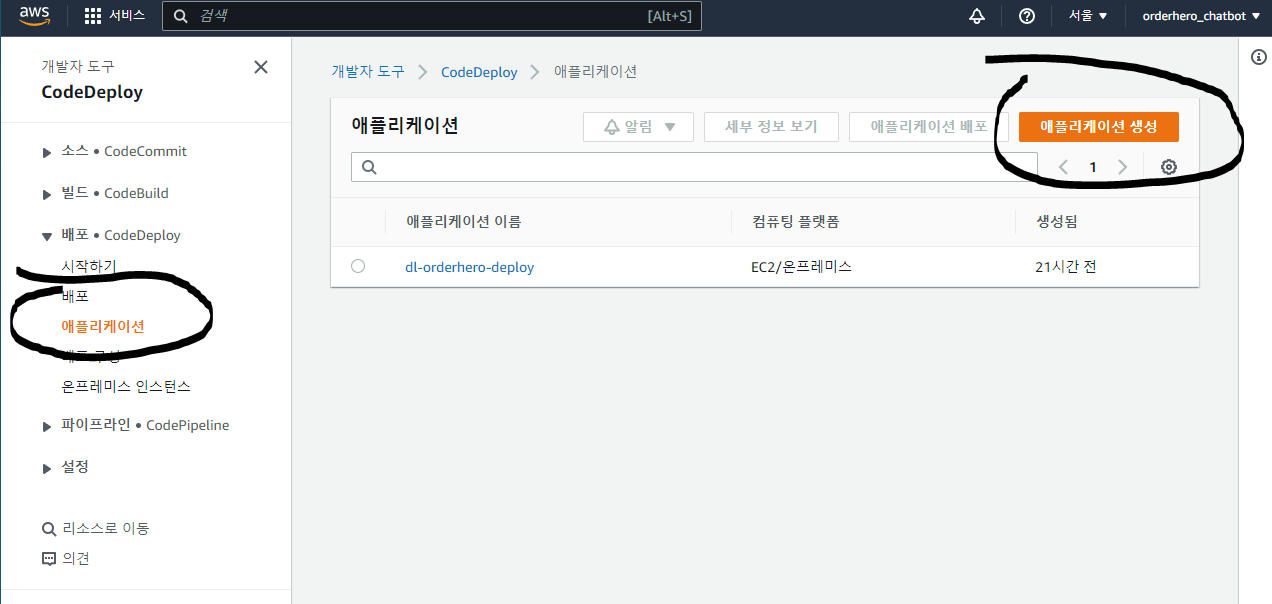1272x604 pixels.
Task: Open the orderhero_chatbot account menu
Action: coord(1200,16)
